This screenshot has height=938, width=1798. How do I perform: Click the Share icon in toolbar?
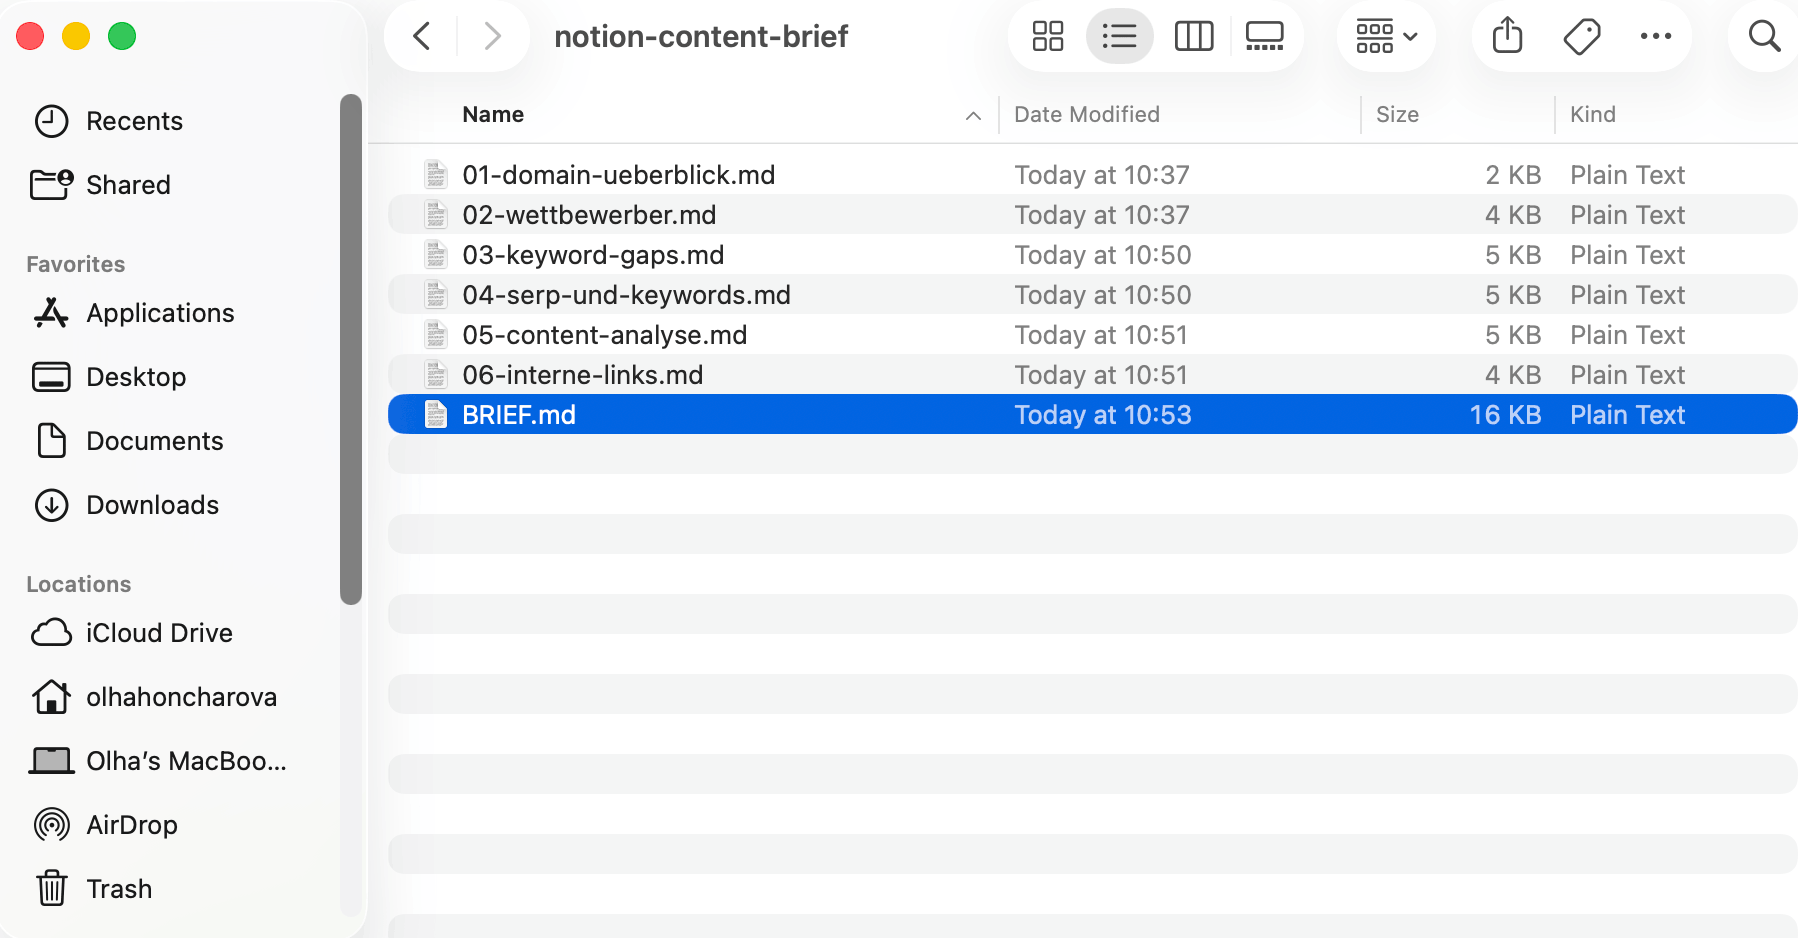point(1507,37)
